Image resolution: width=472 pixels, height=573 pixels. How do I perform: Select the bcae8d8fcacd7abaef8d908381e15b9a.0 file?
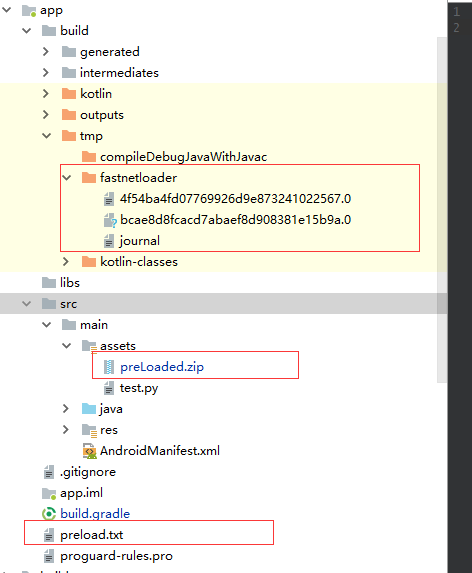[x=235, y=220]
